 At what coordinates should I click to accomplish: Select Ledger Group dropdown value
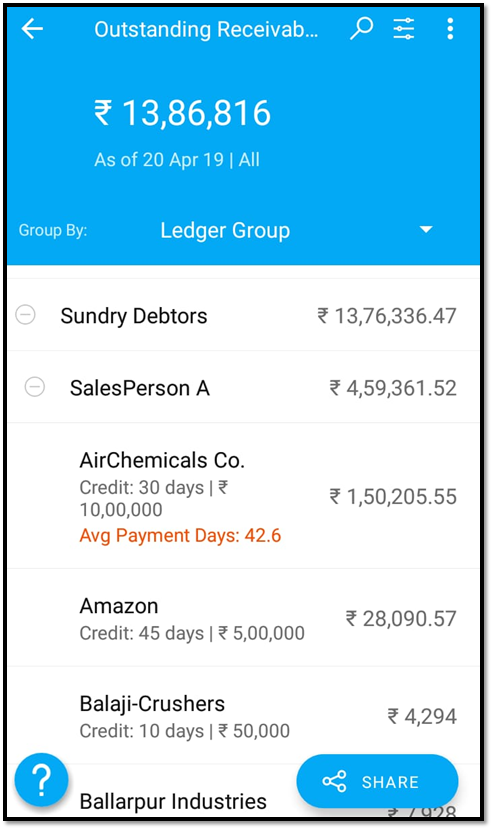click(225, 230)
